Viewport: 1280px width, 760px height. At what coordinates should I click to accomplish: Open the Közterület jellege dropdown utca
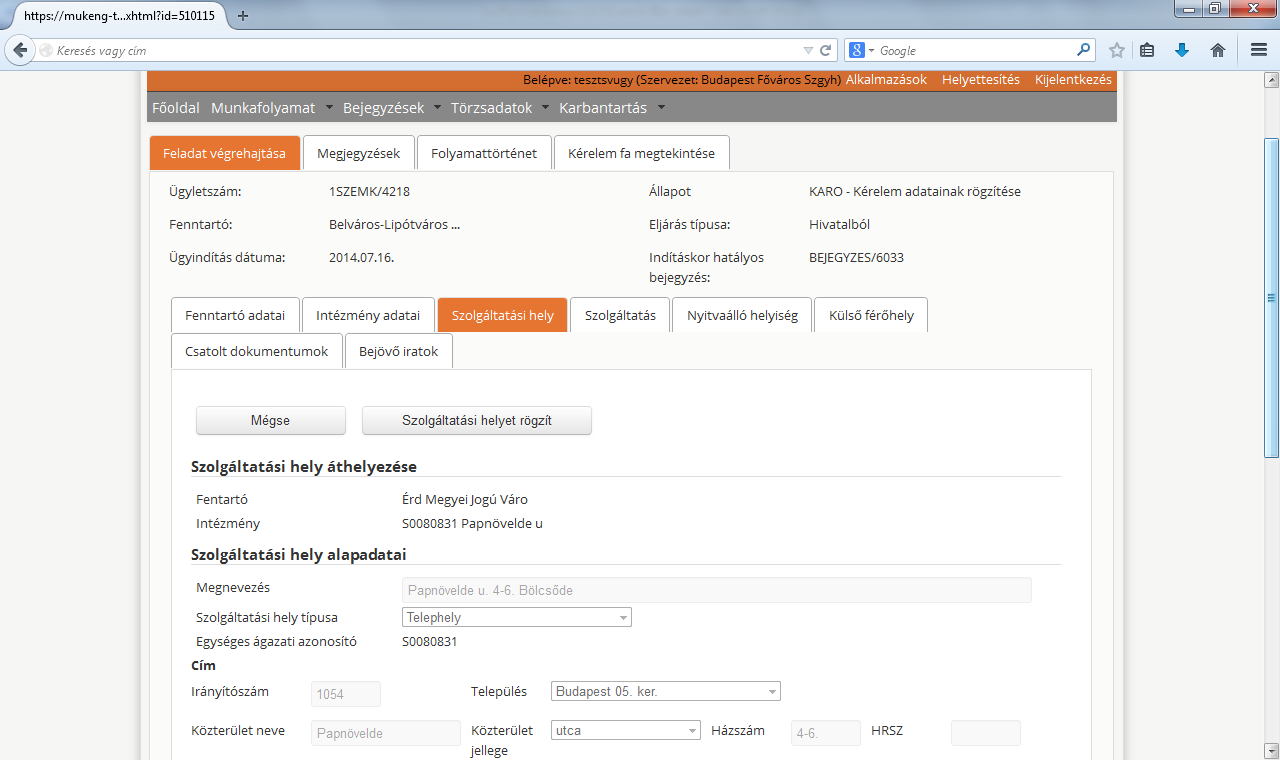tap(626, 730)
